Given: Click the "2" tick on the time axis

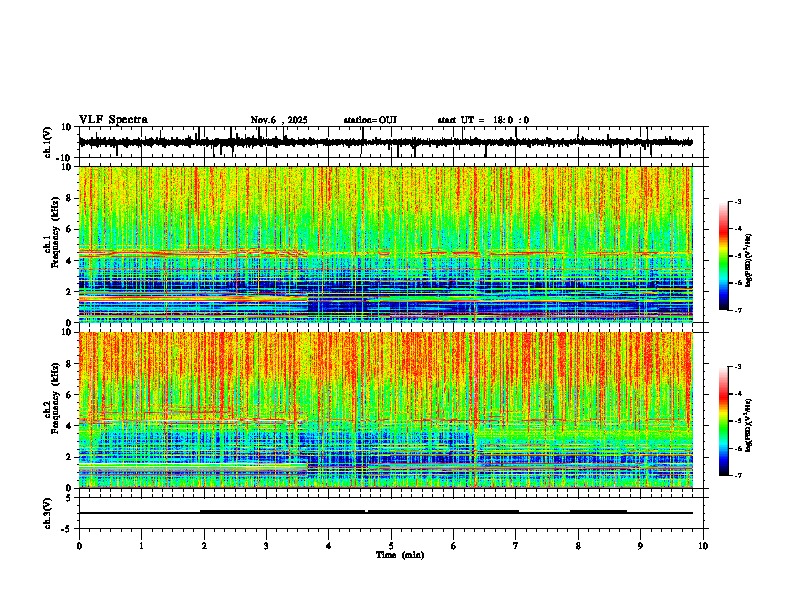Looking at the screenshot, I should (x=204, y=546).
